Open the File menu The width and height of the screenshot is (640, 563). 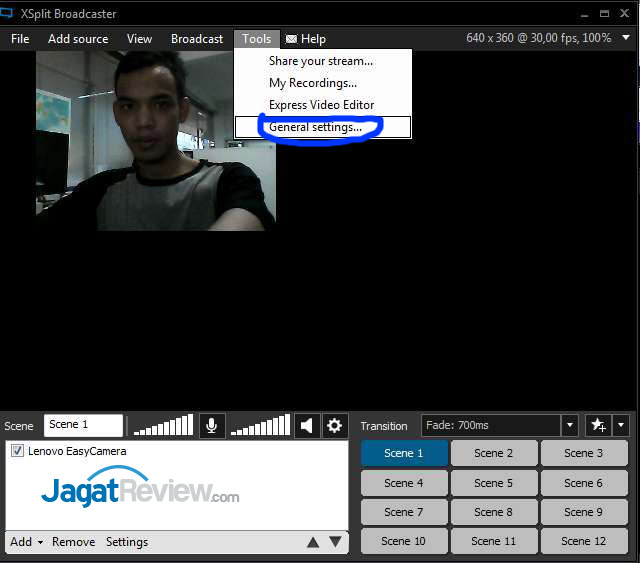coord(20,39)
